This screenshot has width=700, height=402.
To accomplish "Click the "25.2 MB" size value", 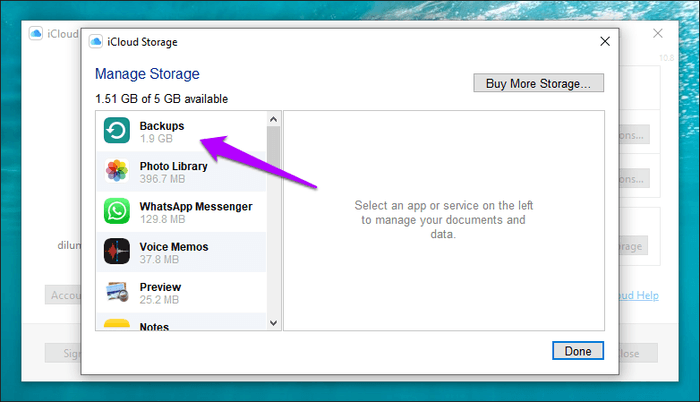I will [x=159, y=299].
